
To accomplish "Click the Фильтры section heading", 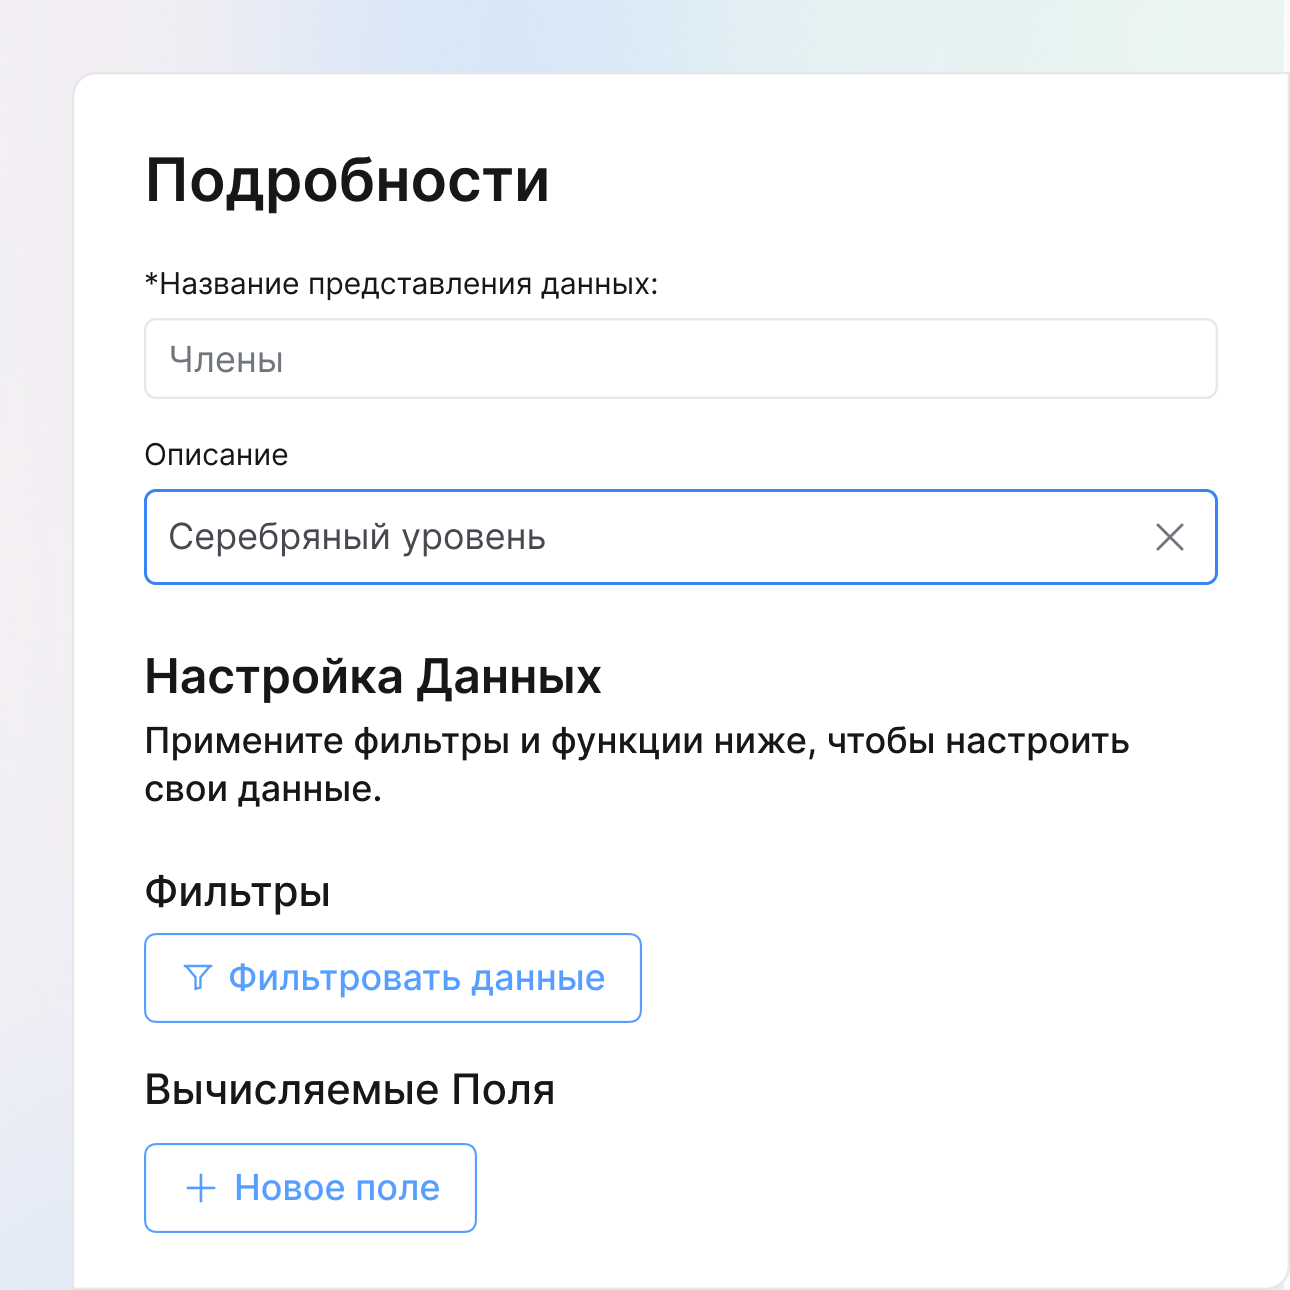I will coord(237,891).
